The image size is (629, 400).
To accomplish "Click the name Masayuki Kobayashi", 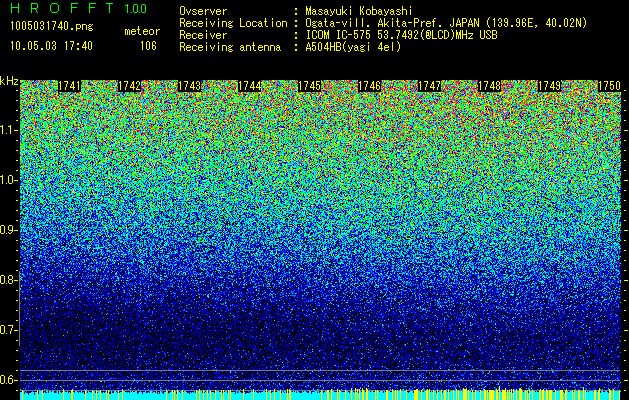I will (359, 11).
